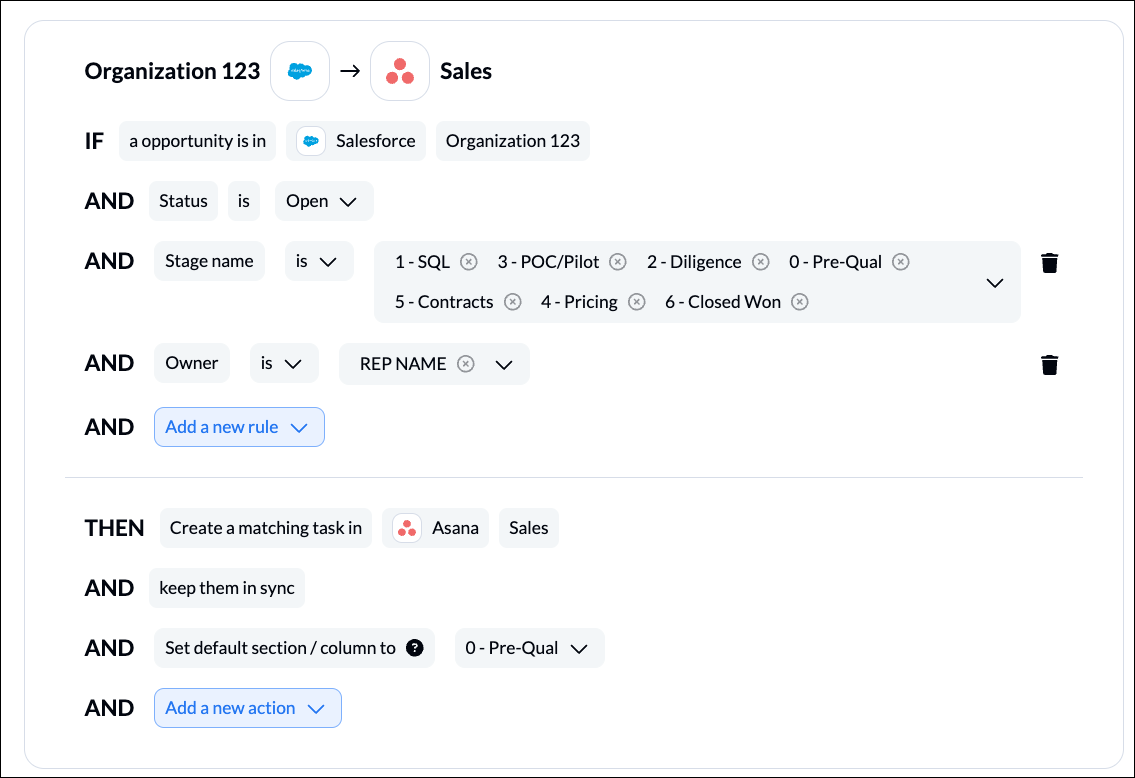The width and height of the screenshot is (1135, 778).
Task: Click the 'a opportunity is in' pill
Action: [198, 141]
